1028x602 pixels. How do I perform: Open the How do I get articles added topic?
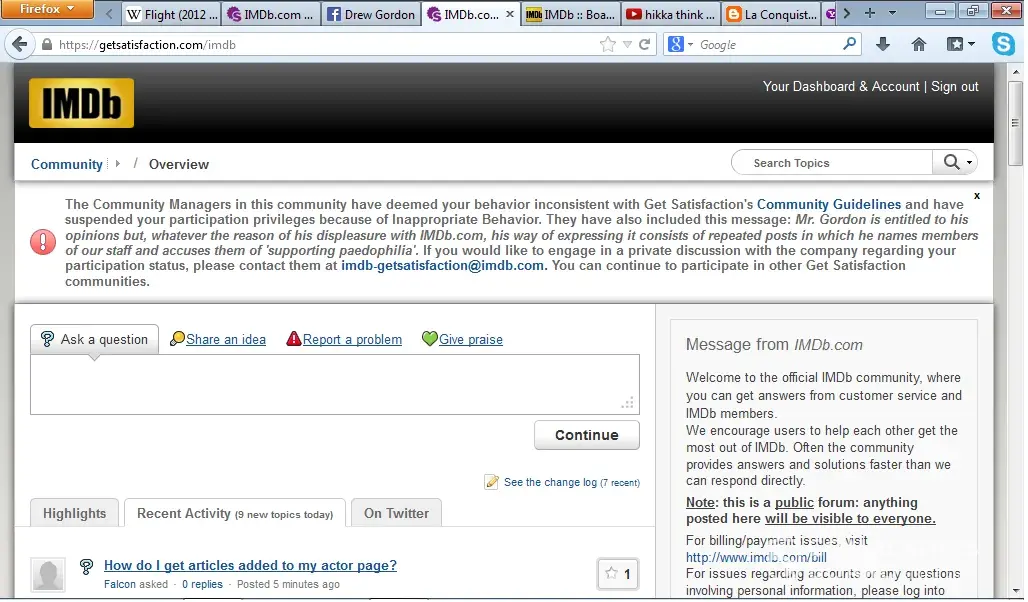[x=250, y=565]
